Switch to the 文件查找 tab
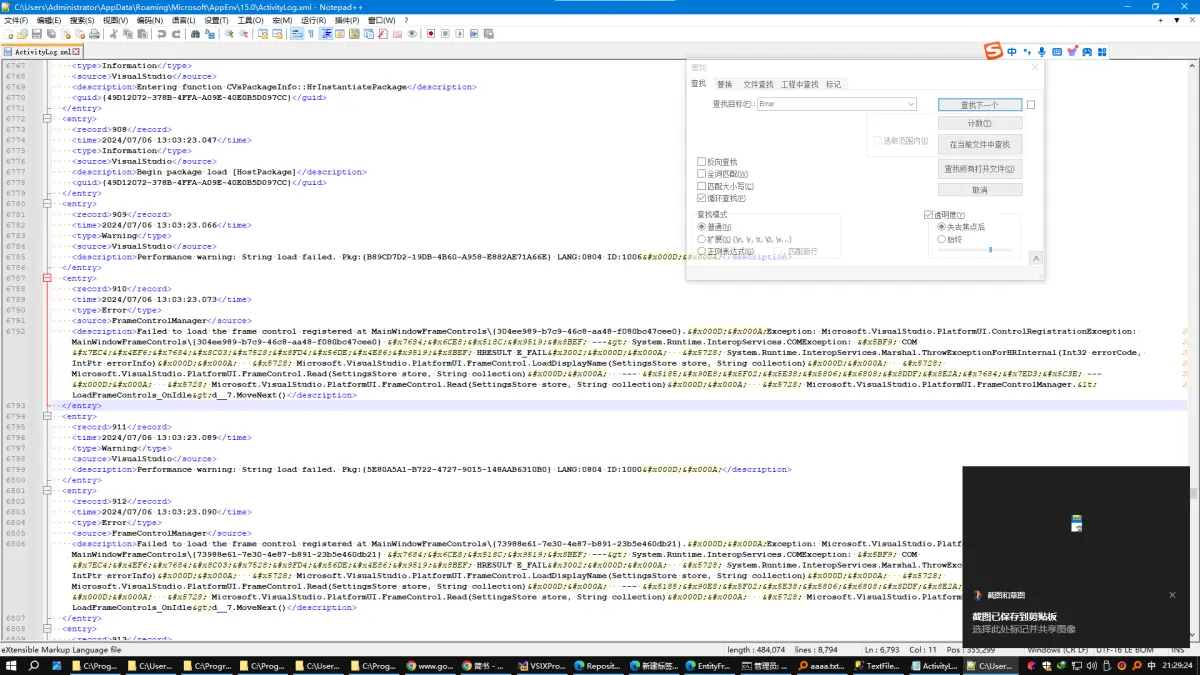The width and height of the screenshot is (1200, 675). 758,84
